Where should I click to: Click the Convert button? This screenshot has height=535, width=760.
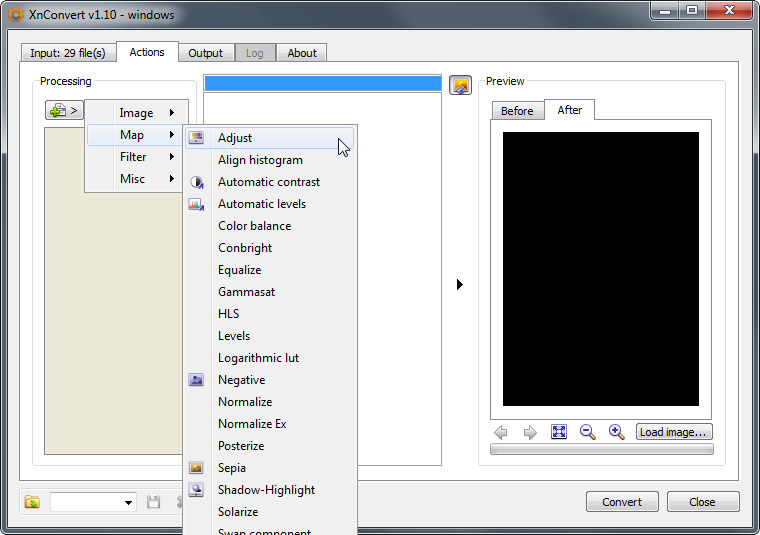[x=622, y=502]
